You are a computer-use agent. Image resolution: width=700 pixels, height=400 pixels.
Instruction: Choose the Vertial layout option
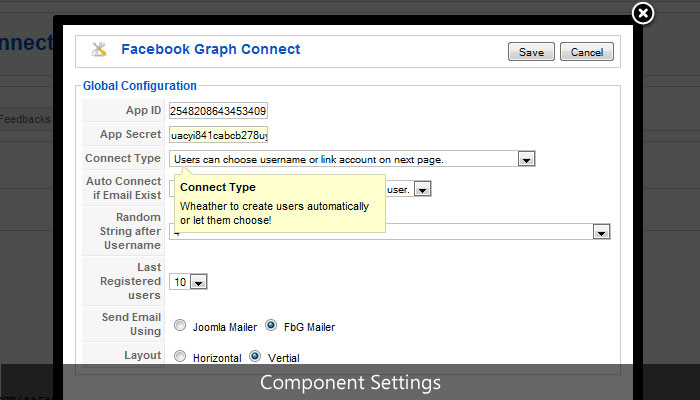pos(255,356)
